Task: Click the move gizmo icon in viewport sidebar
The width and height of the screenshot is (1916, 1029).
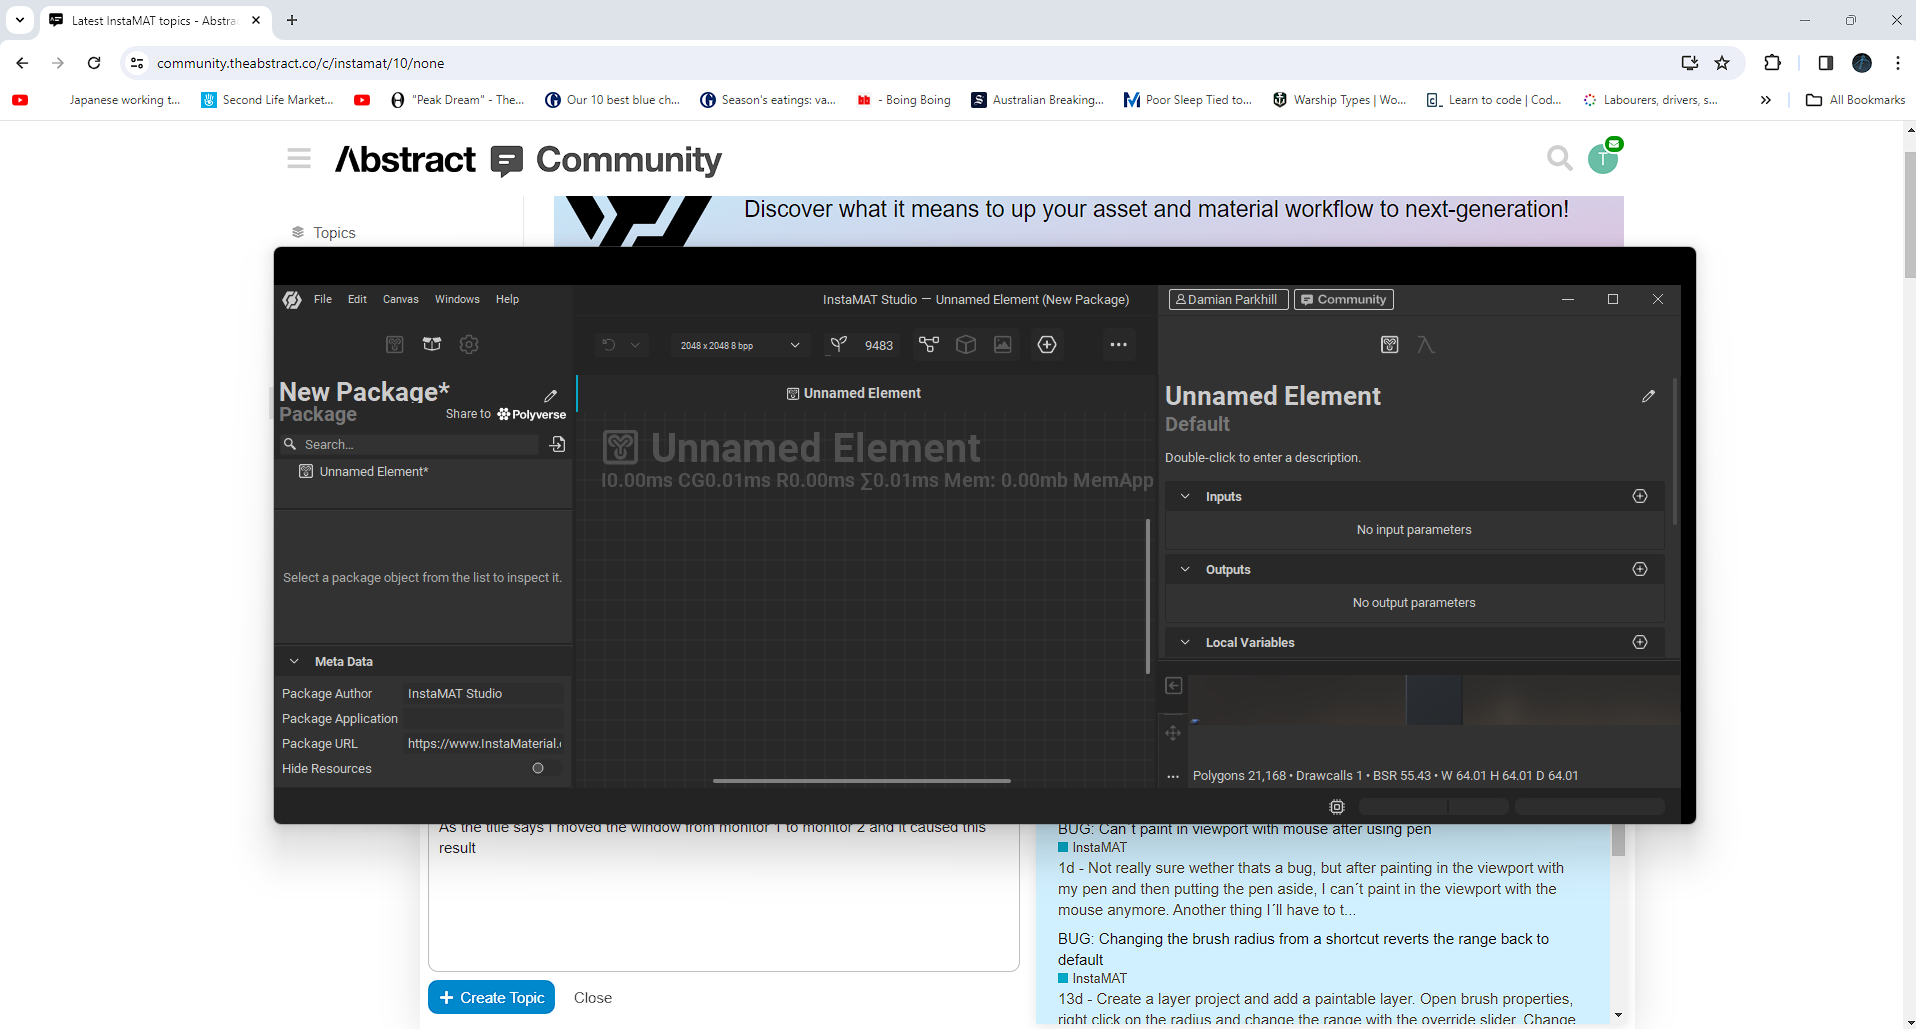Action: click(x=1173, y=733)
